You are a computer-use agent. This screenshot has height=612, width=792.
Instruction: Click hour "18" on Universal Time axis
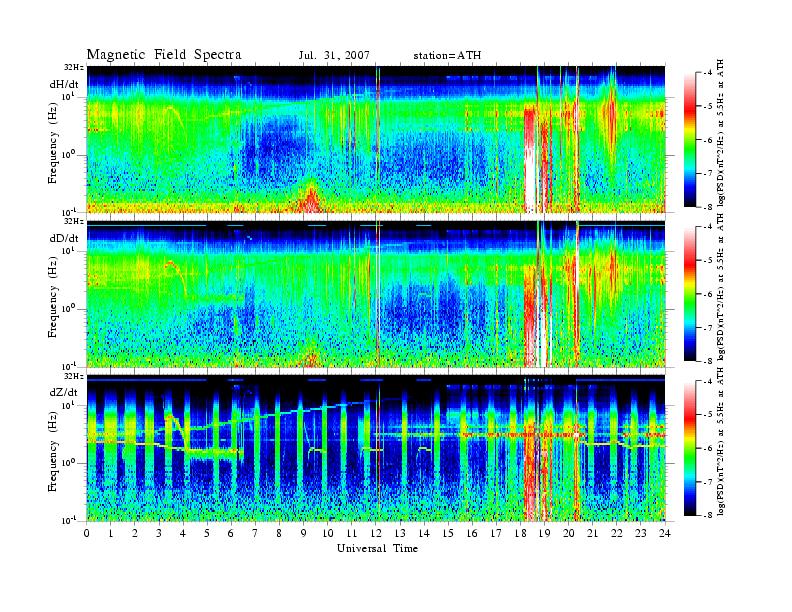tap(520, 533)
